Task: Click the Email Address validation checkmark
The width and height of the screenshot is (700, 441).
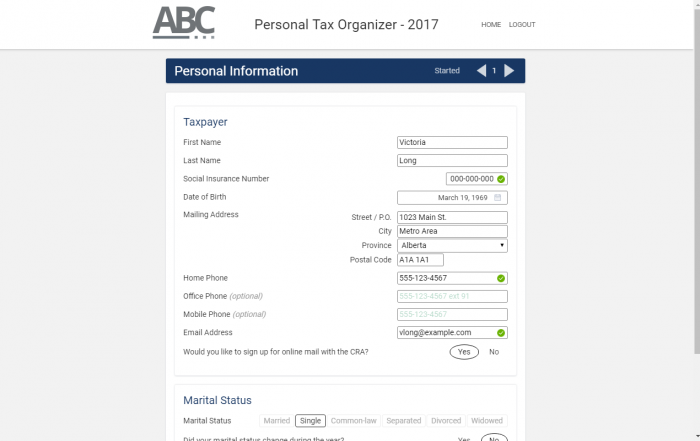Action: pos(501,333)
